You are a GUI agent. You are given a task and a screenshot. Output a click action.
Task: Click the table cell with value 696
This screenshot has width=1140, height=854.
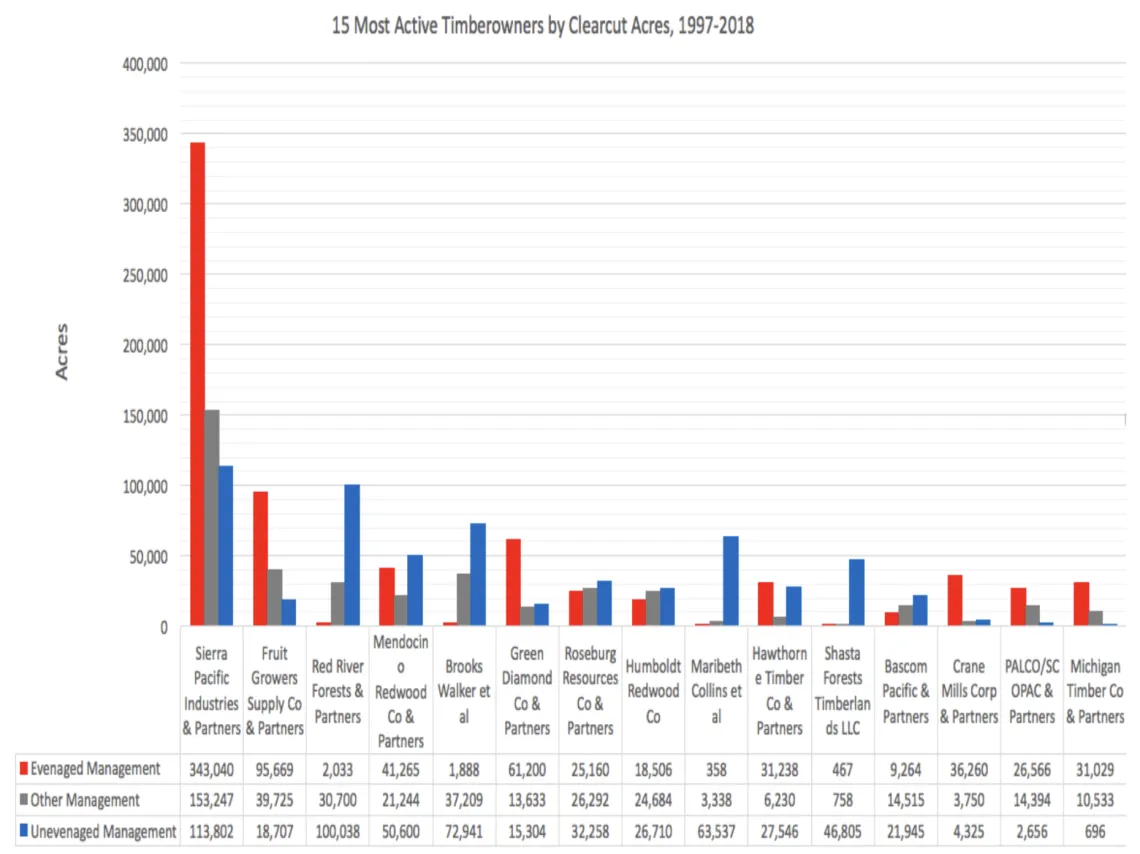(1095, 831)
